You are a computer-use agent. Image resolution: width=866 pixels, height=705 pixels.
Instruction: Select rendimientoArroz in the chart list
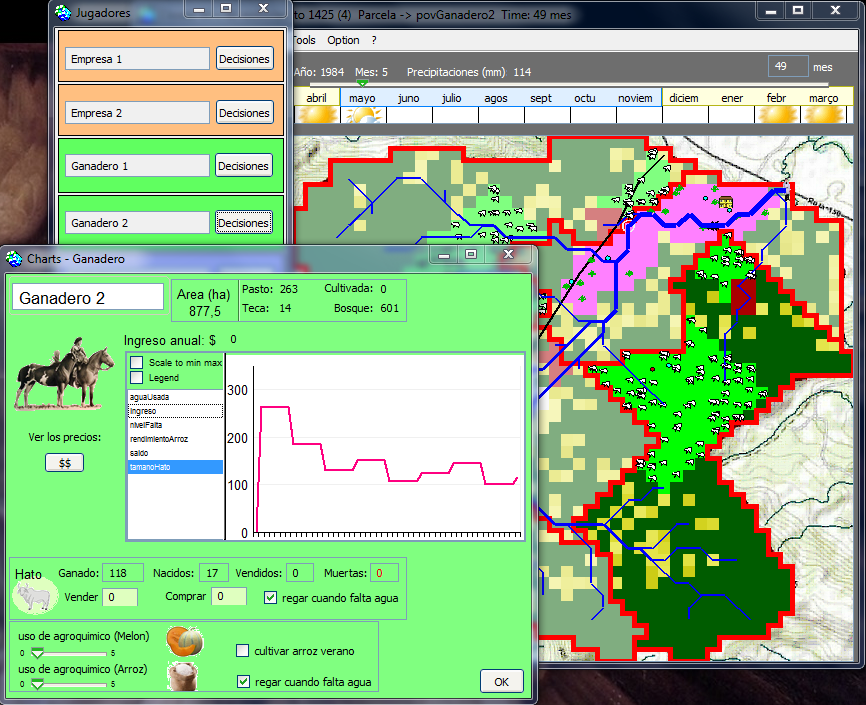point(159,439)
